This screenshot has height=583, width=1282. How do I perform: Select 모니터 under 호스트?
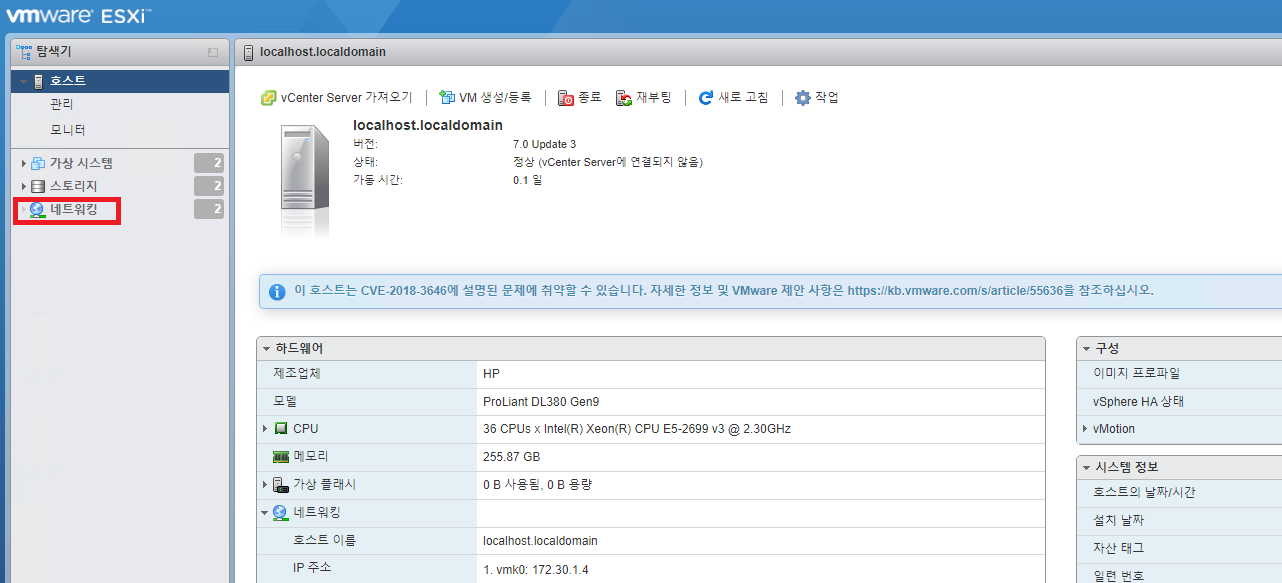coord(68,130)
